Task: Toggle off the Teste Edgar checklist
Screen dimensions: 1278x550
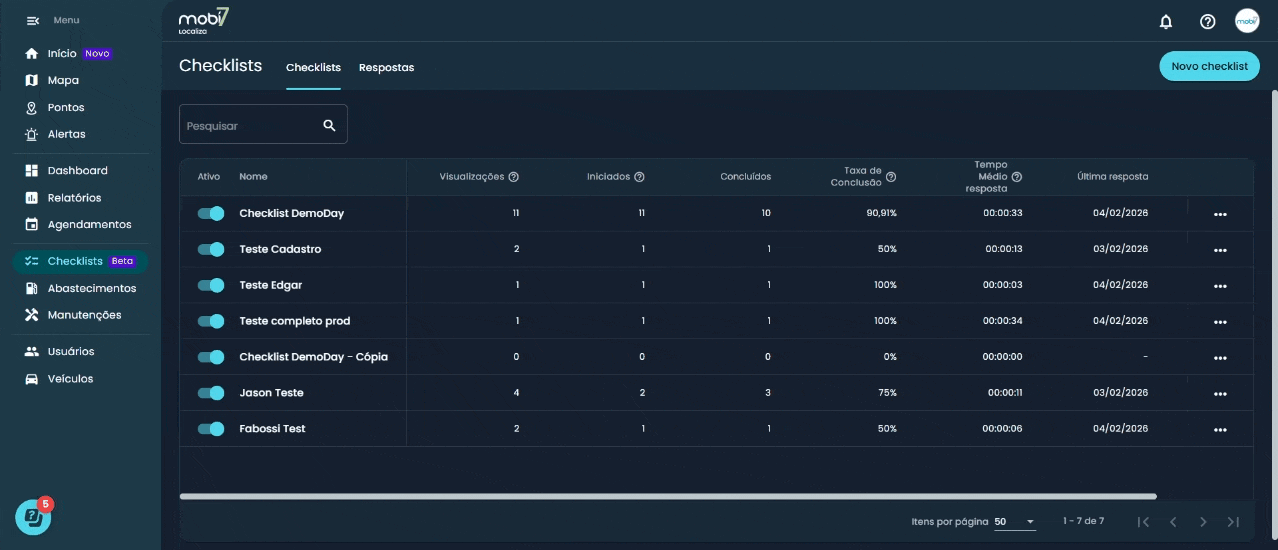Action: [x=211, y=285]
